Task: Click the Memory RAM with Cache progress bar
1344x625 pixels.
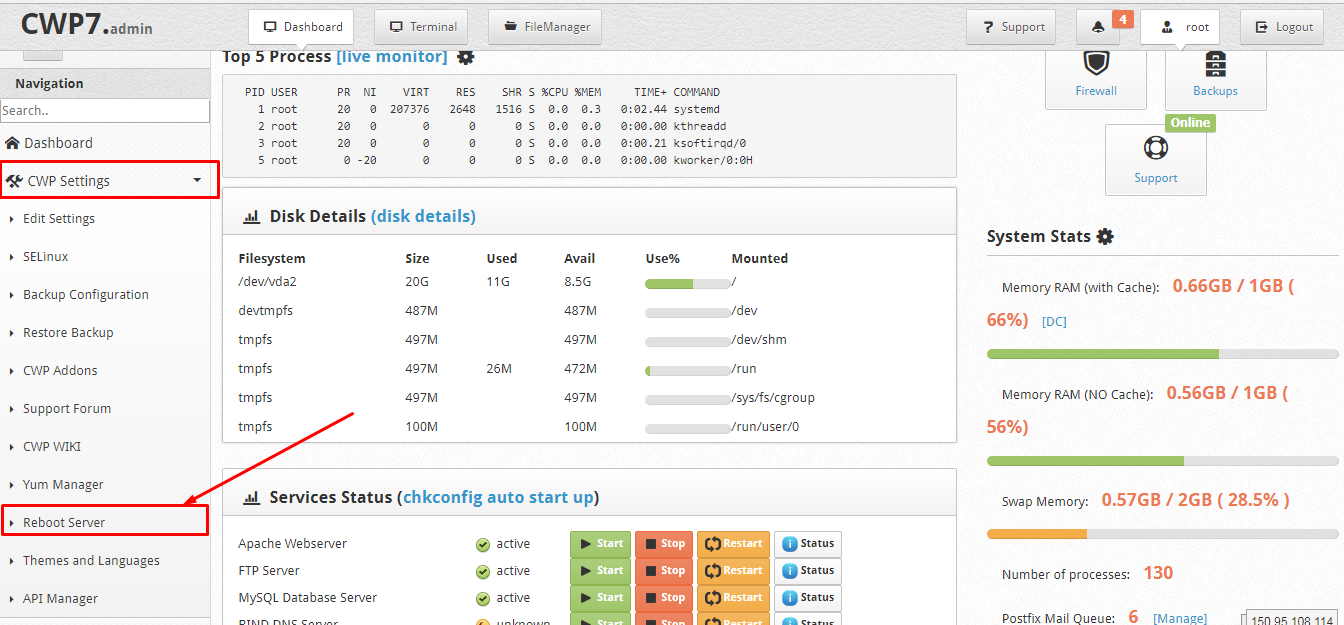Action: click(1163, 354)
